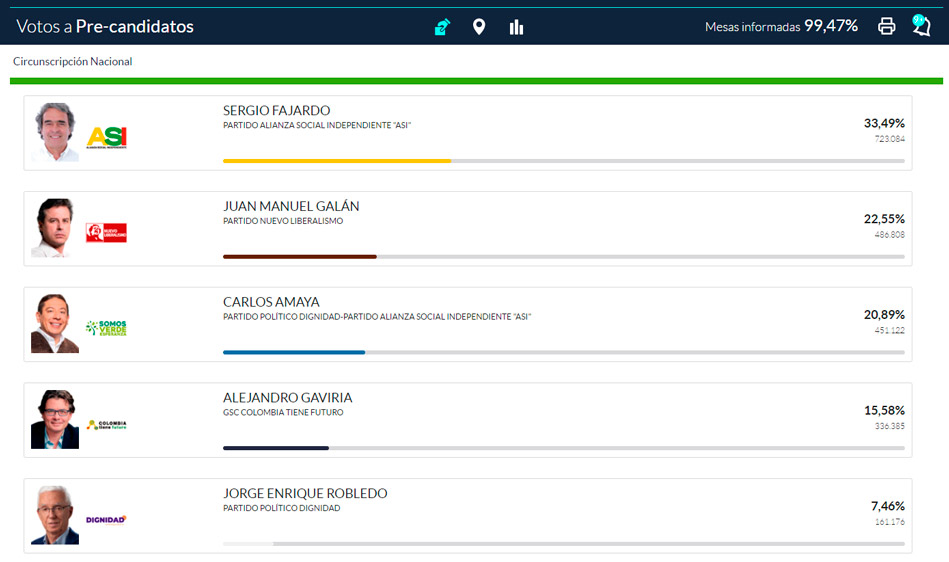Click the name JUAN MANUEL GALÁN
Viewport: 949px width, 562px height.
click(291, 206)
